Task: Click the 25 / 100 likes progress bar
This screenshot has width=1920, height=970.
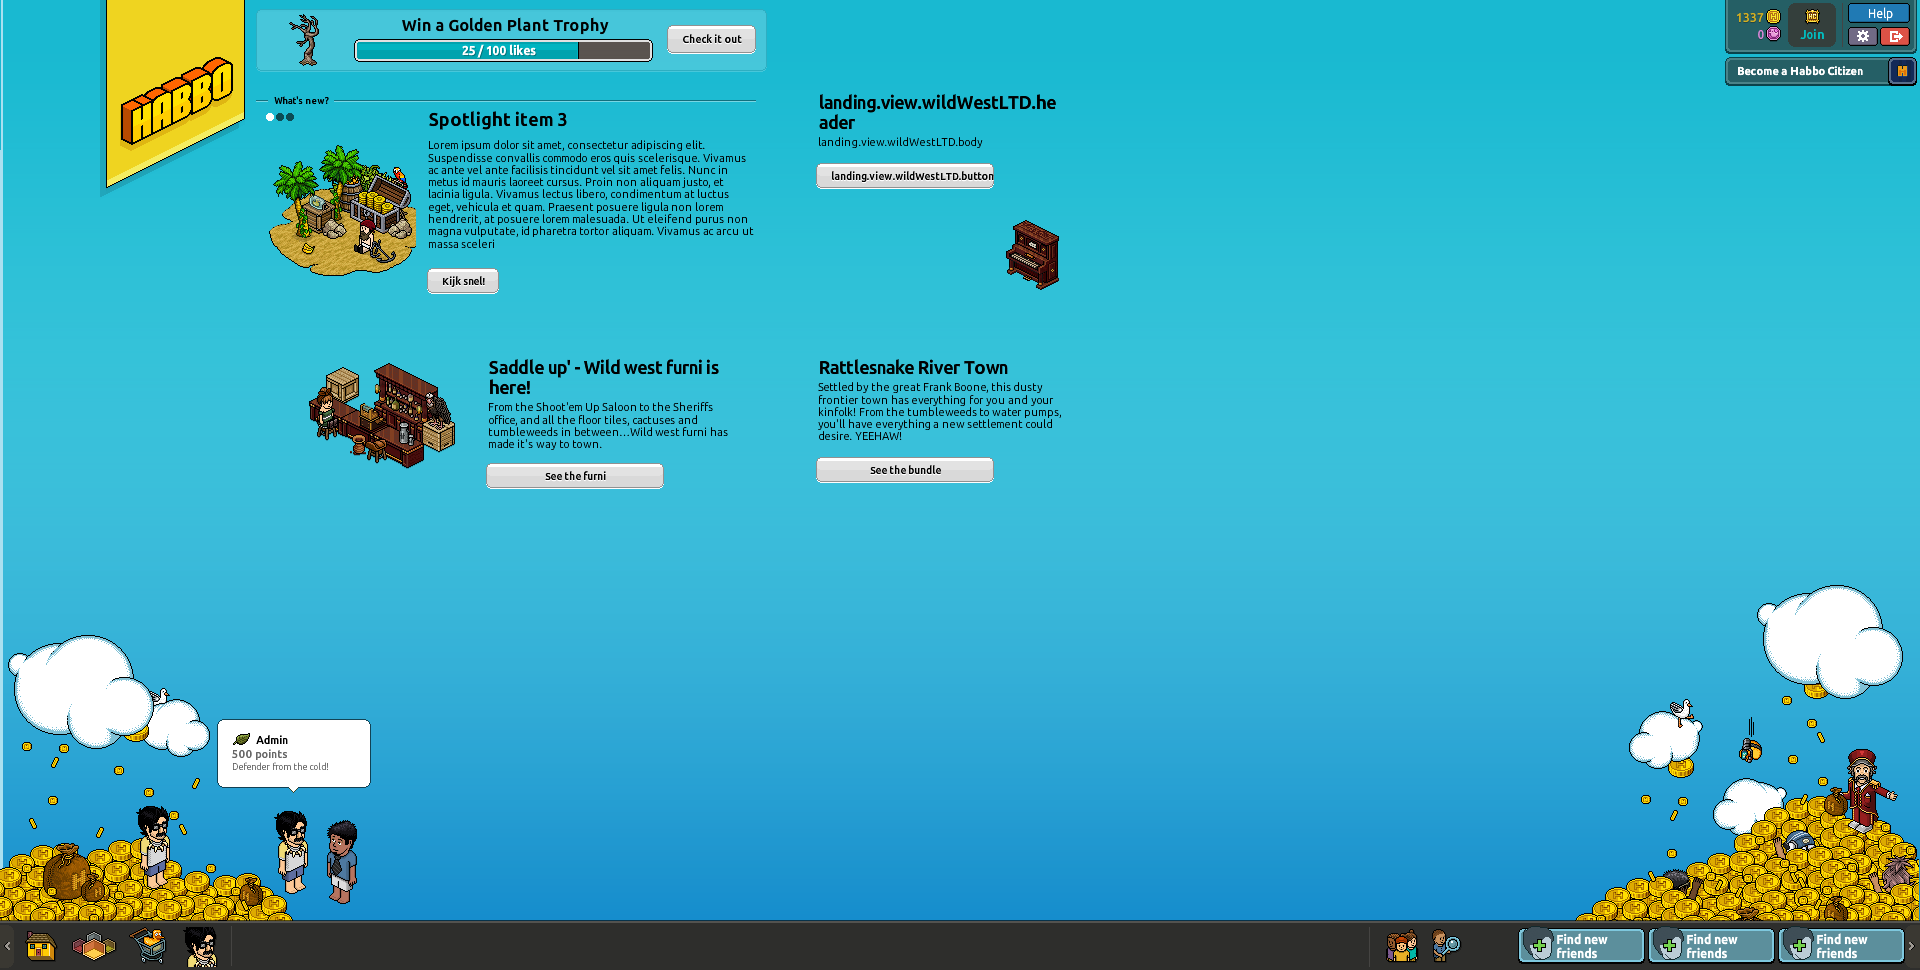Action: coord(503,50)
